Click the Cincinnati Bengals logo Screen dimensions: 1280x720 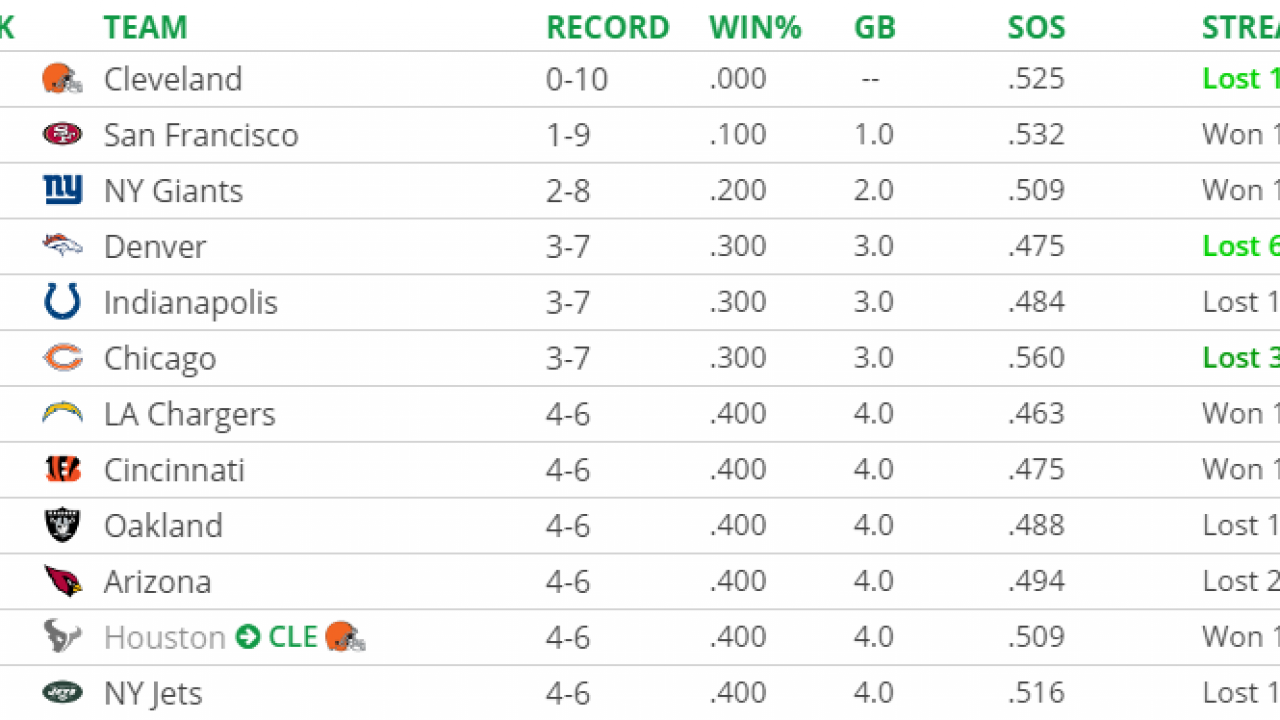62,469
